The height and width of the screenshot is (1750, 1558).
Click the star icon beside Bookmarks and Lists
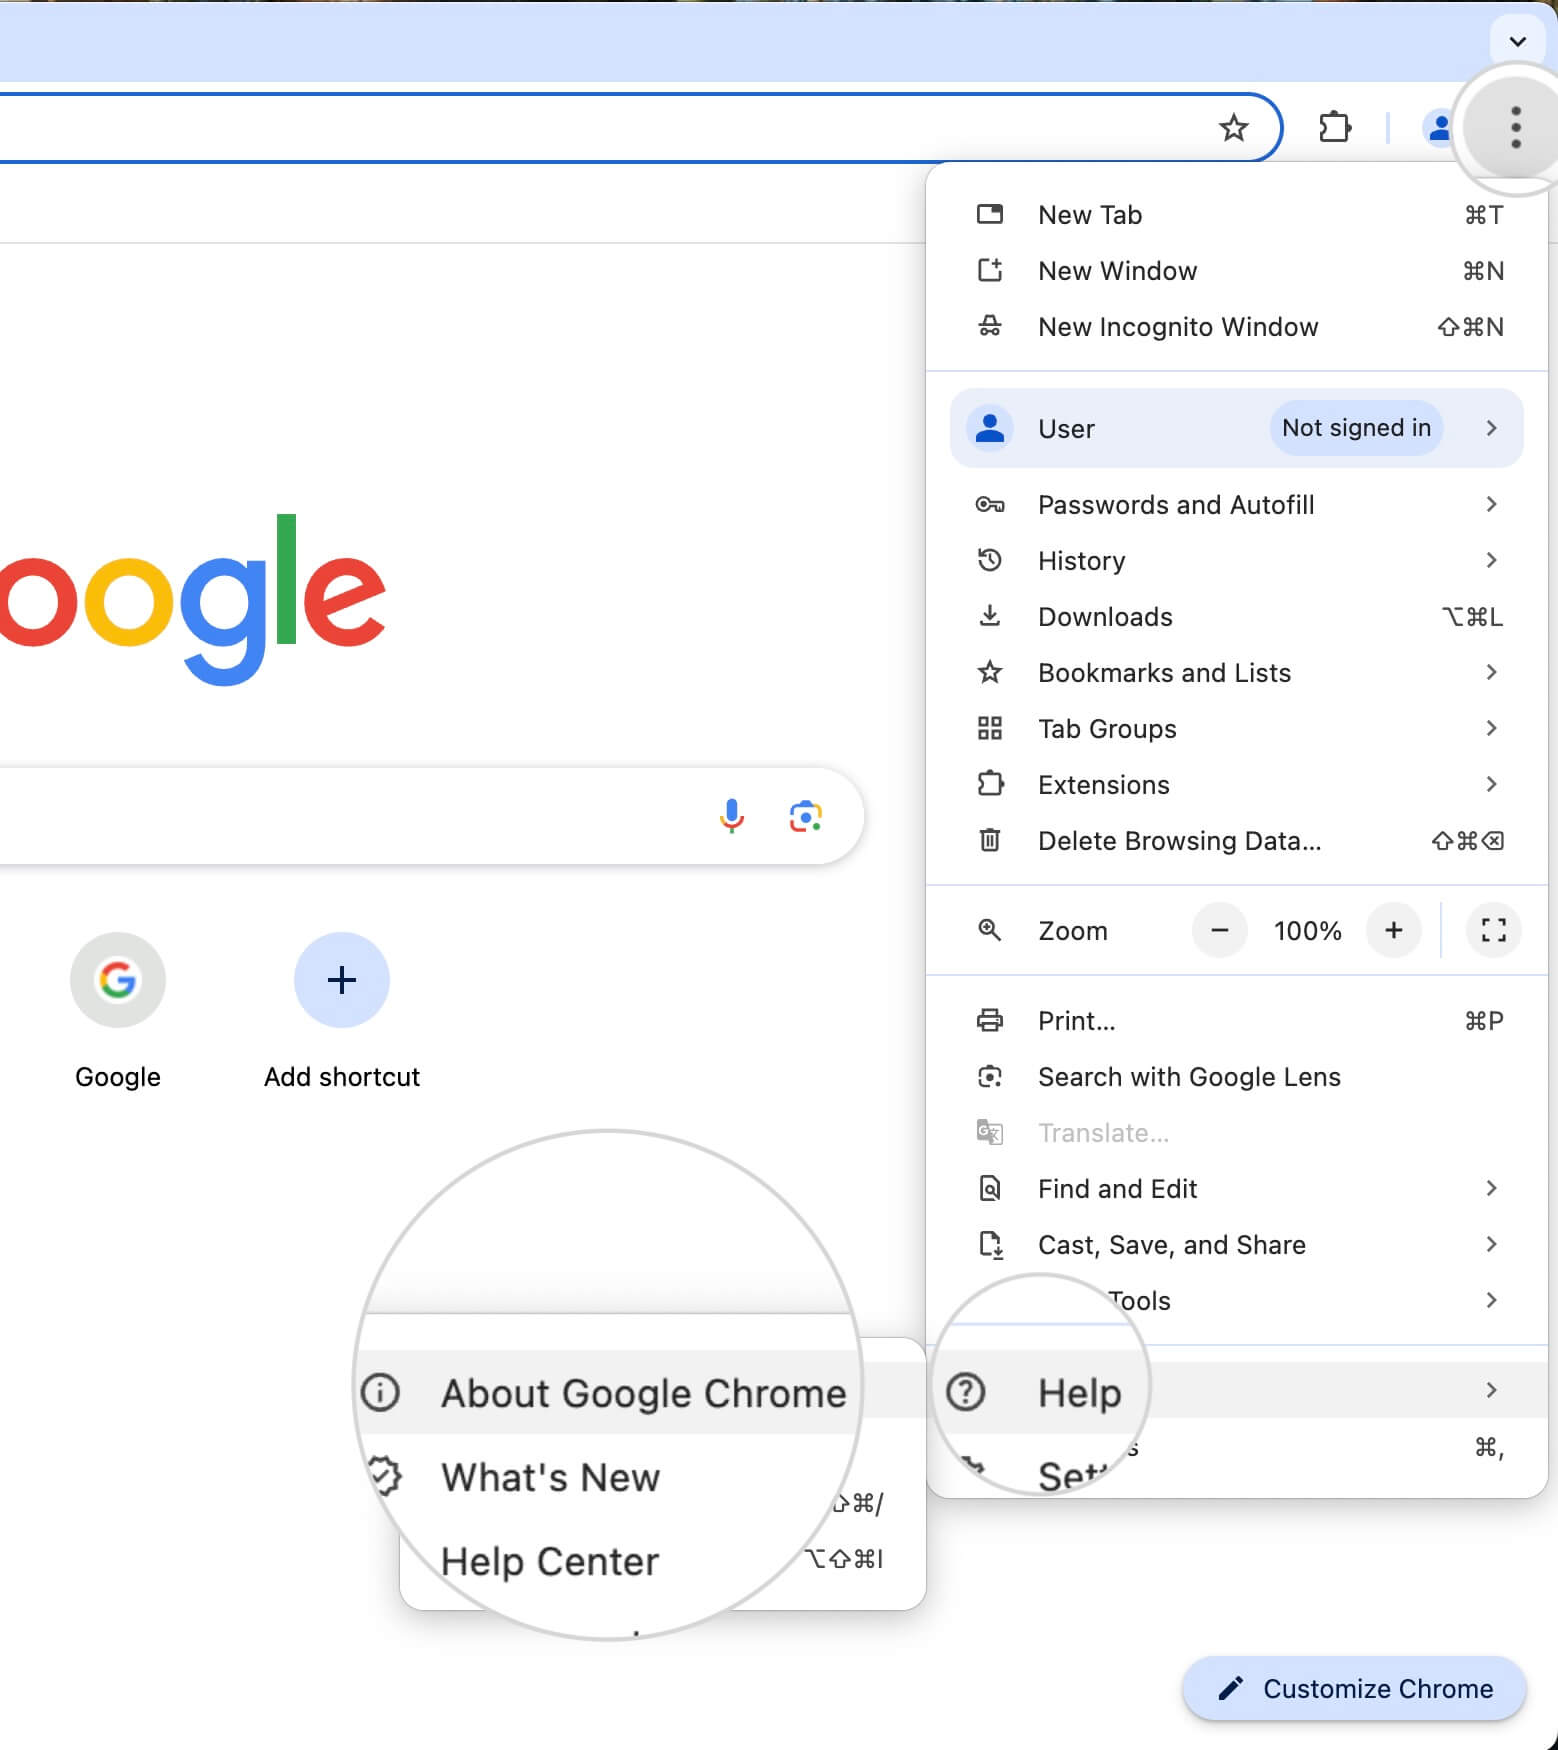coord(989,672)
